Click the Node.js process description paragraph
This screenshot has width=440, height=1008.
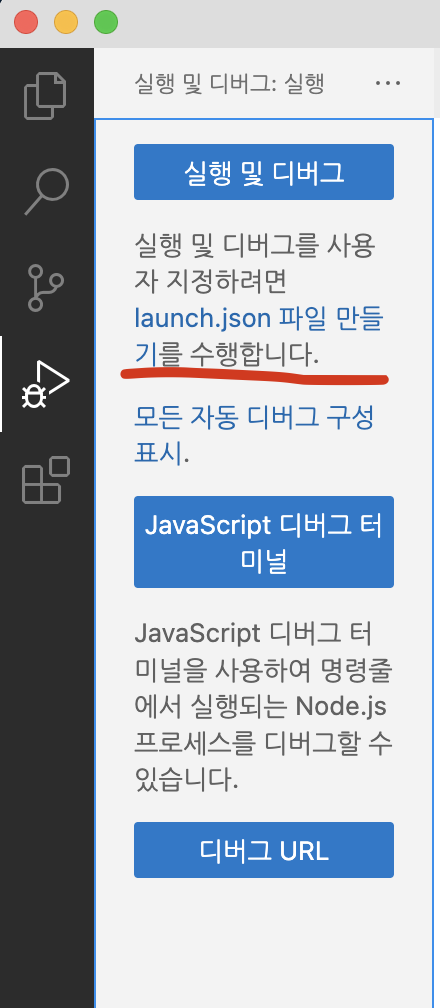(264, 707)
